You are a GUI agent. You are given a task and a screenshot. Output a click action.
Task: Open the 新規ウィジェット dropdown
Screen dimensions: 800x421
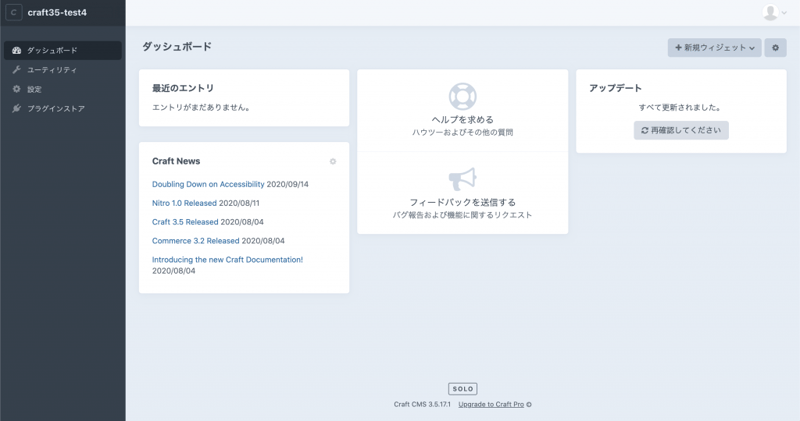coord(714,48)
